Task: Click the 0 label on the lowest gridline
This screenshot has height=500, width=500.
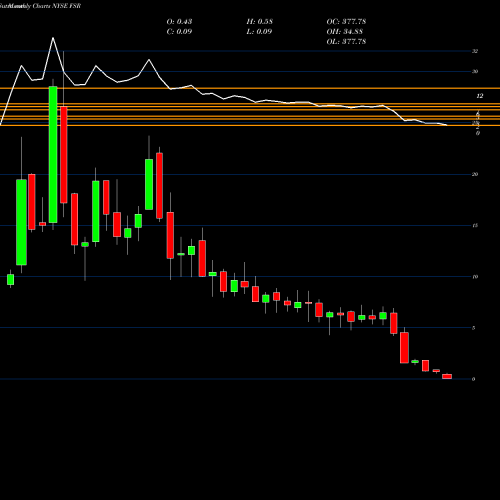Action: pyautogui.click(x=473, y=379)
